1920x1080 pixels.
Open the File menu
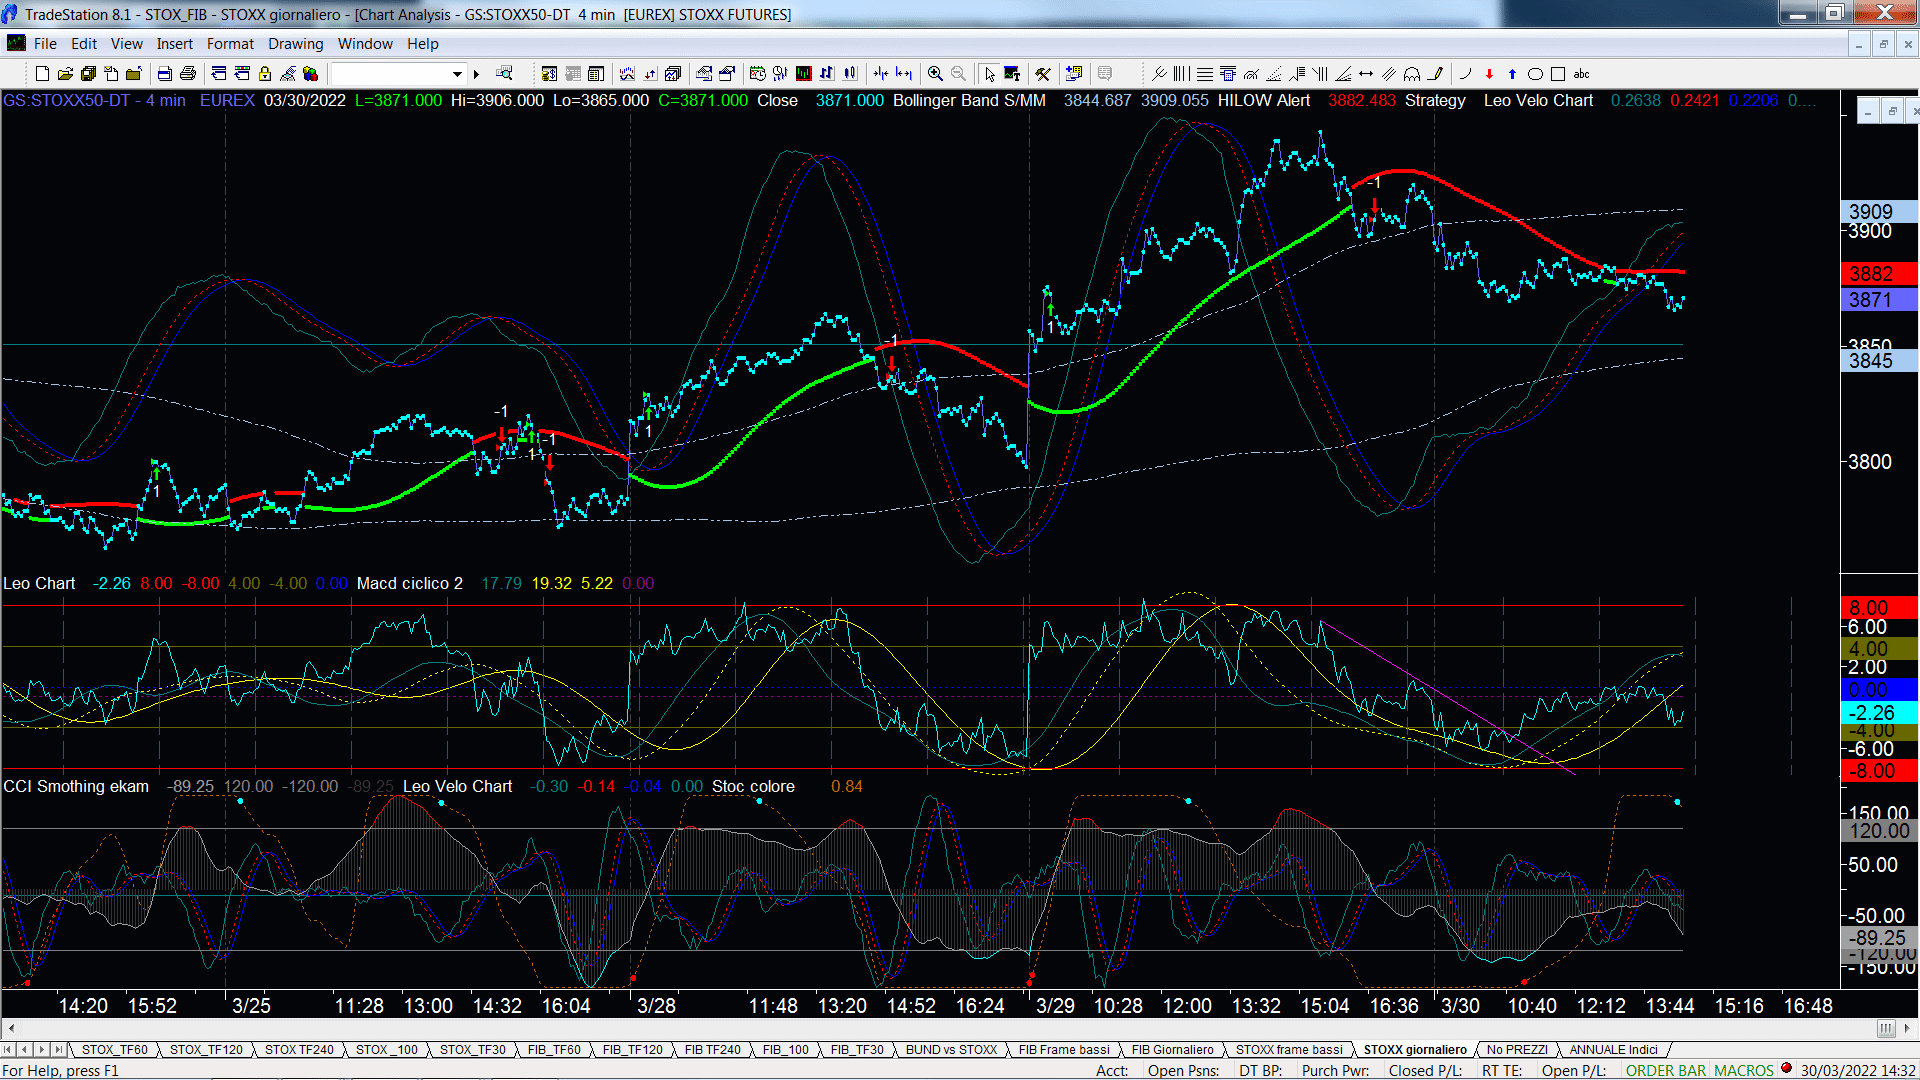(x=45, y=44)
